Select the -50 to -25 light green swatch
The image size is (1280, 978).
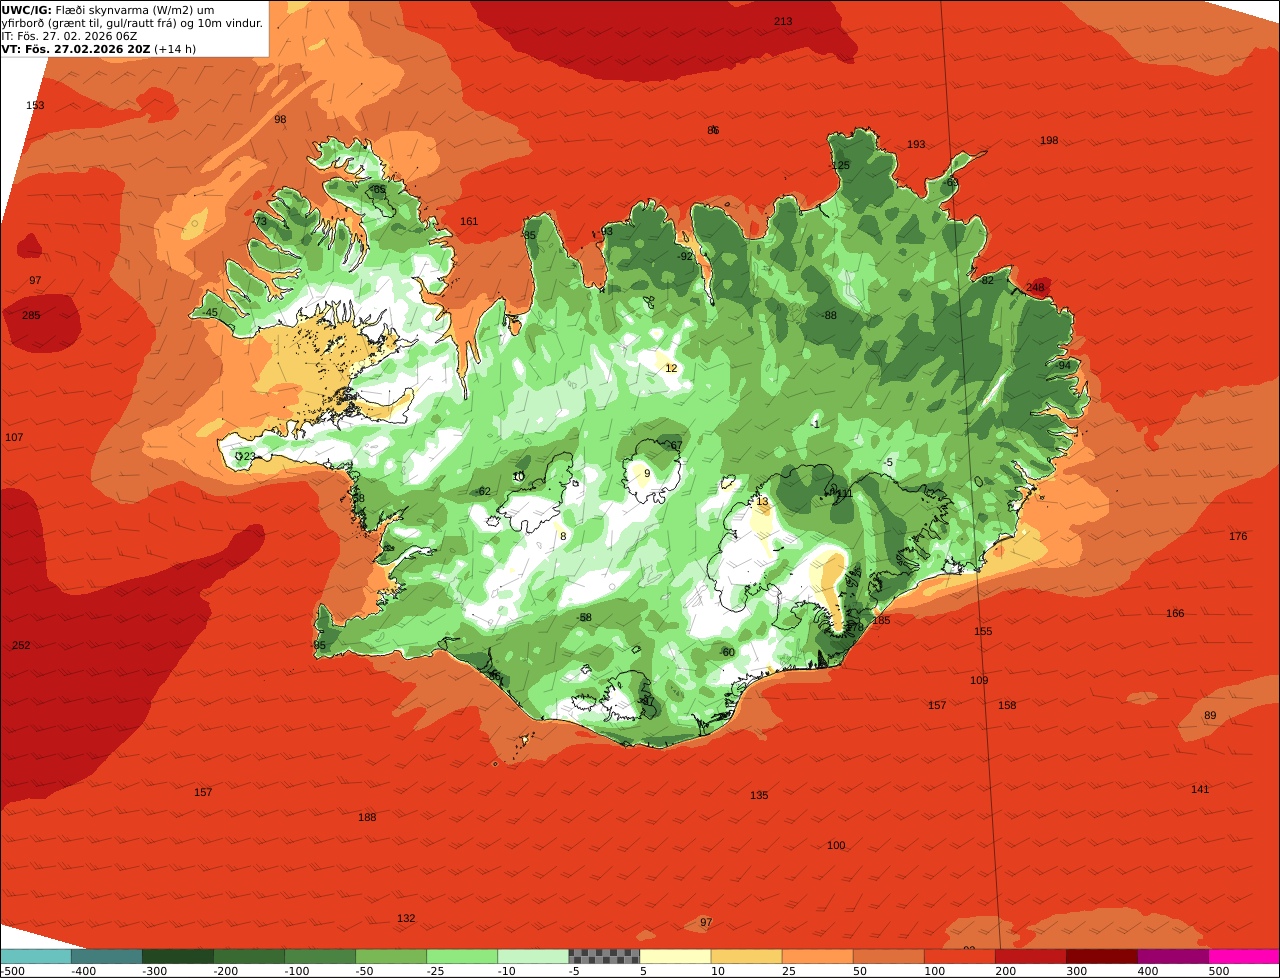click(391, 956)
